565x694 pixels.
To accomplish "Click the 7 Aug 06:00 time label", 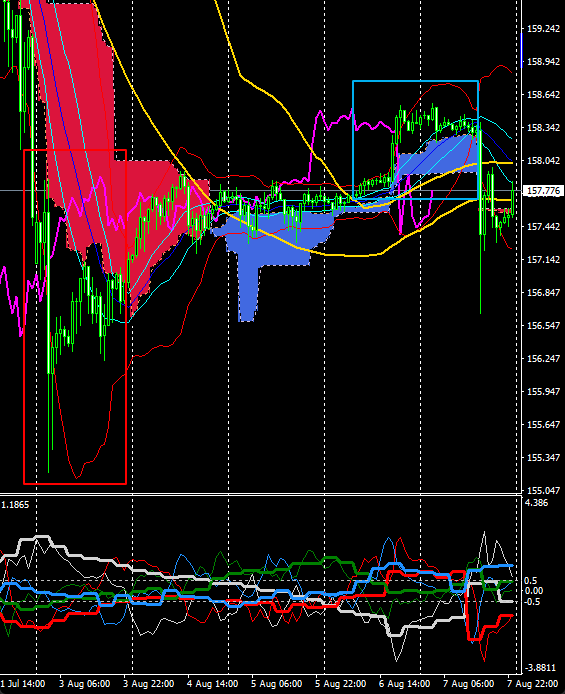I will coord(469,683).
